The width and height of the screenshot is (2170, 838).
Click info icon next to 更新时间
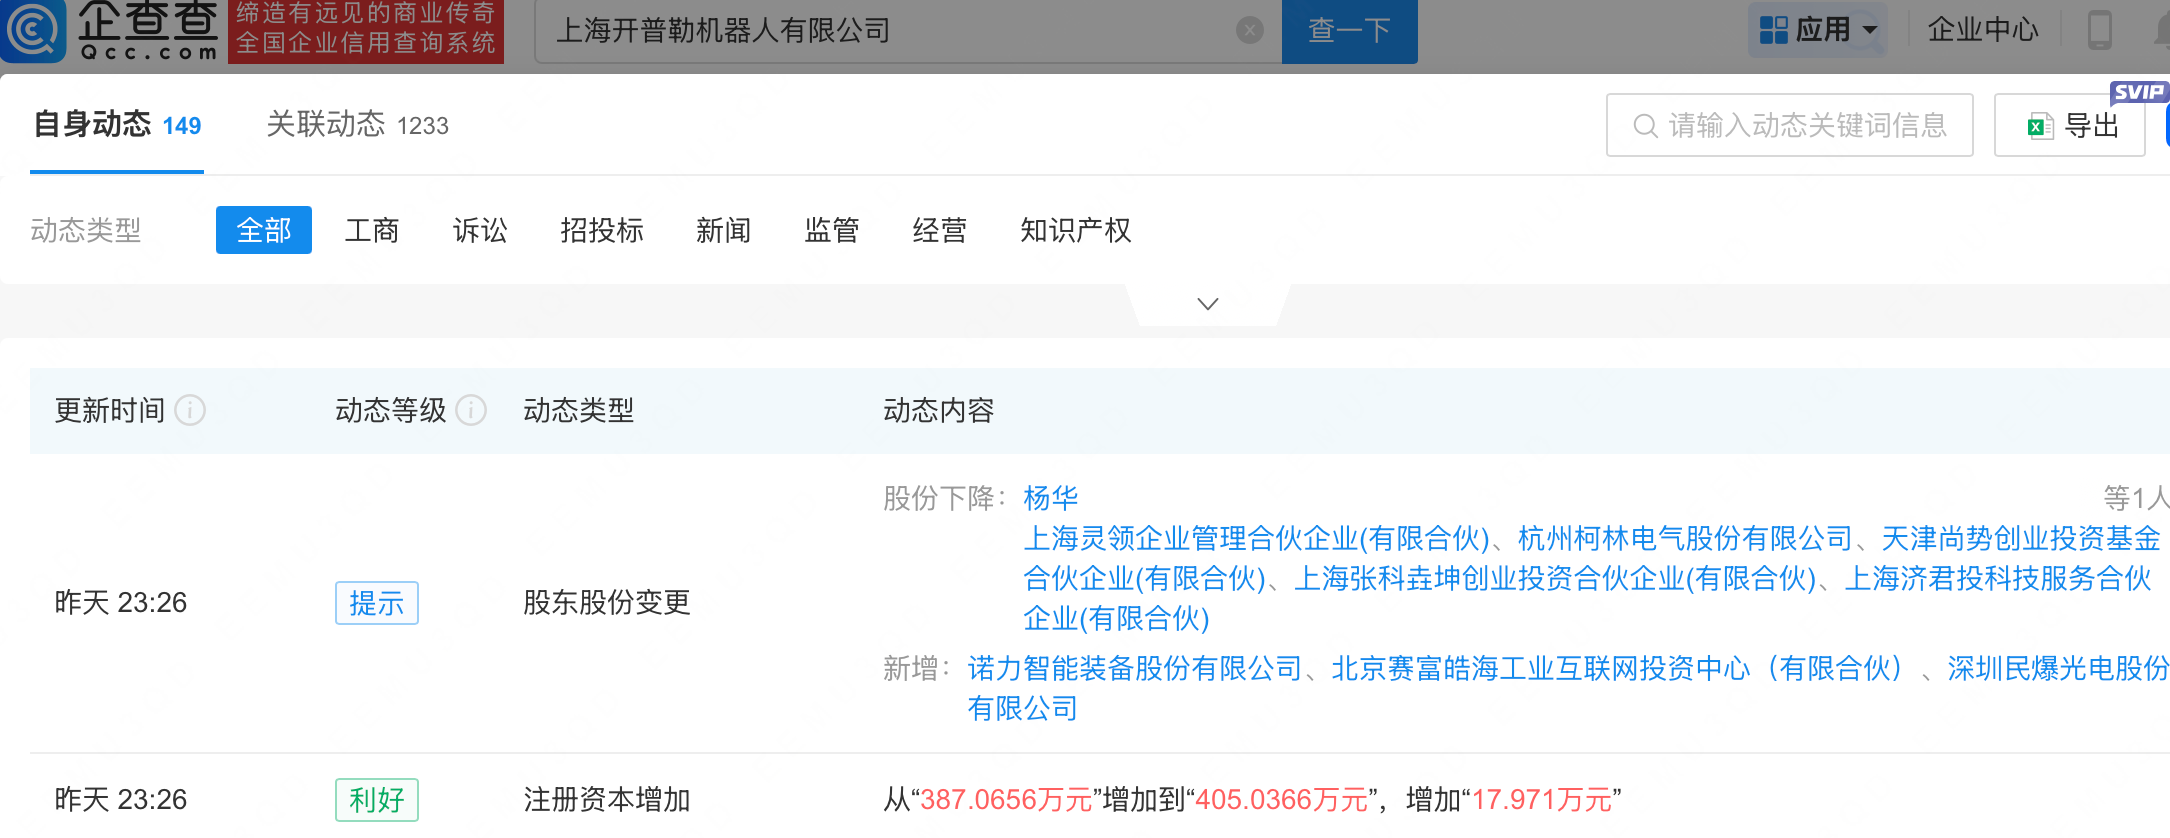coord(190,410)
